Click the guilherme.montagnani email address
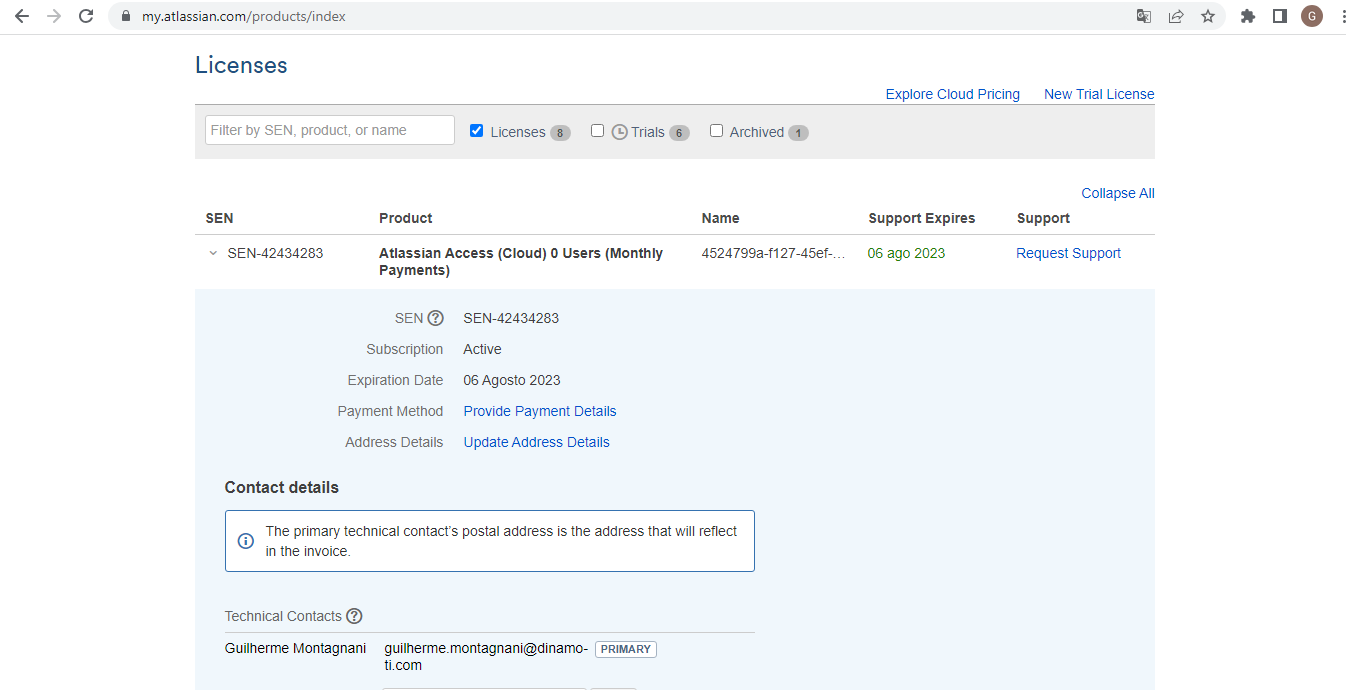 (x=486, y=657)
